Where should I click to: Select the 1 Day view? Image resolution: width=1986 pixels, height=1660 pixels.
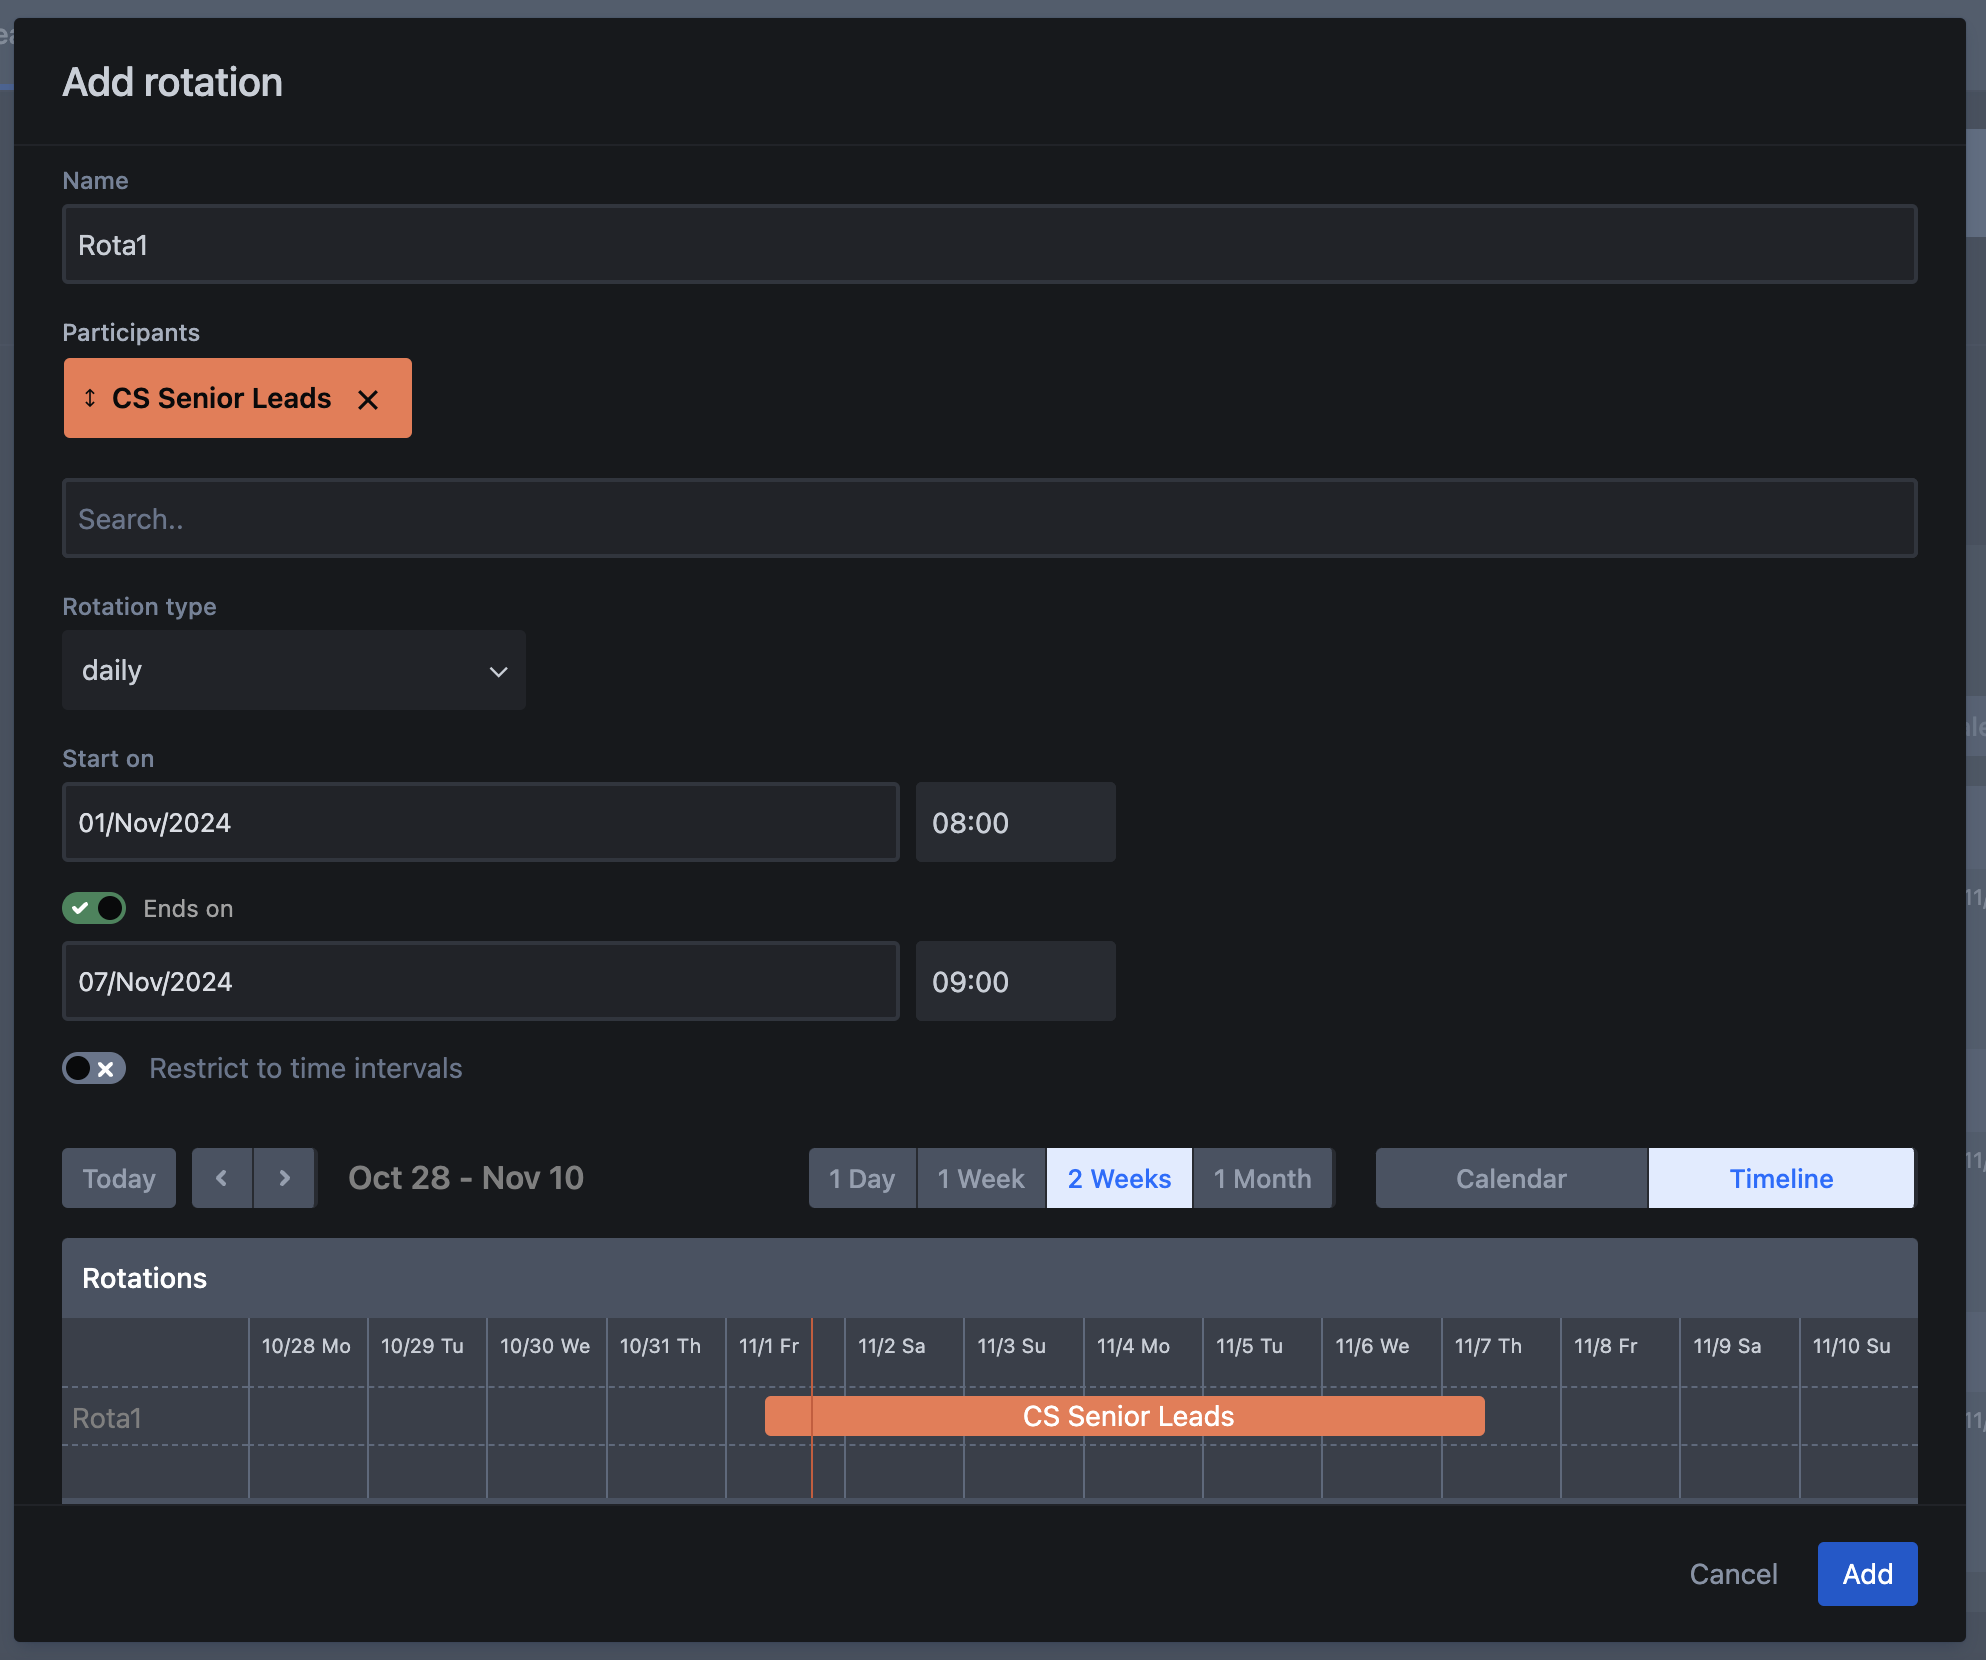point(862,1178)
